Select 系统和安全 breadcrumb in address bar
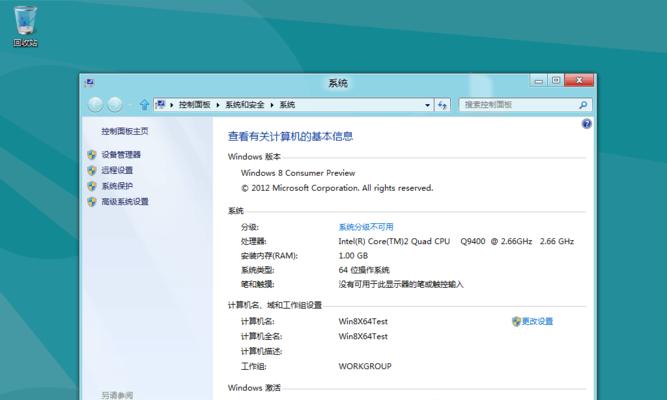667x400 pixels. coord(245,105)
